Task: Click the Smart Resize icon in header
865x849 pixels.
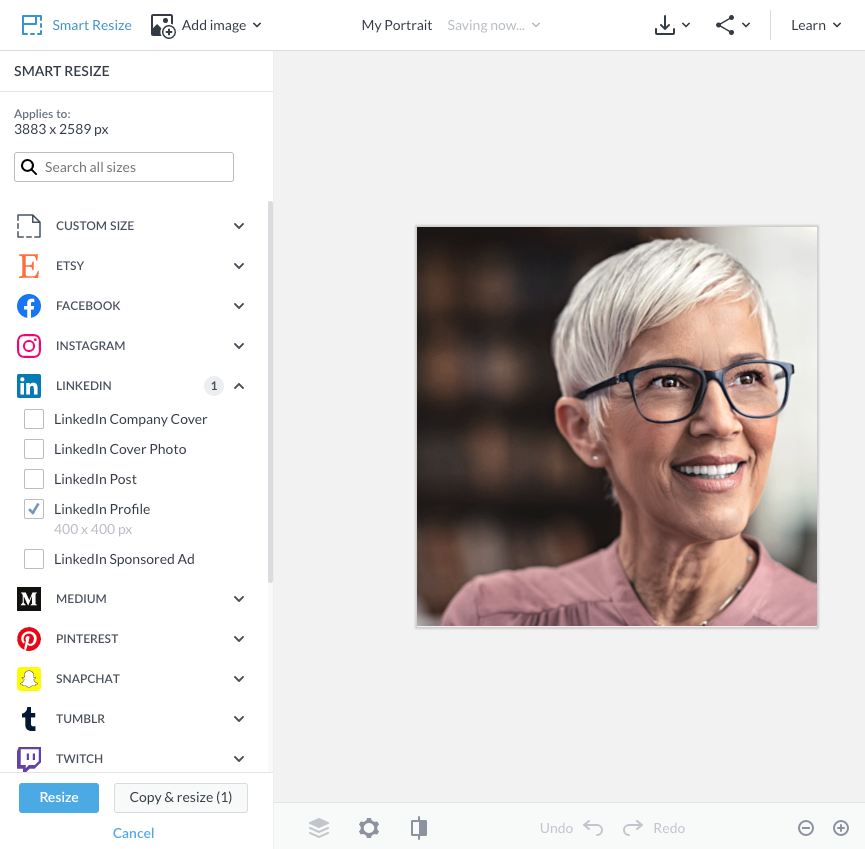Action: click(x=31, y=25)
